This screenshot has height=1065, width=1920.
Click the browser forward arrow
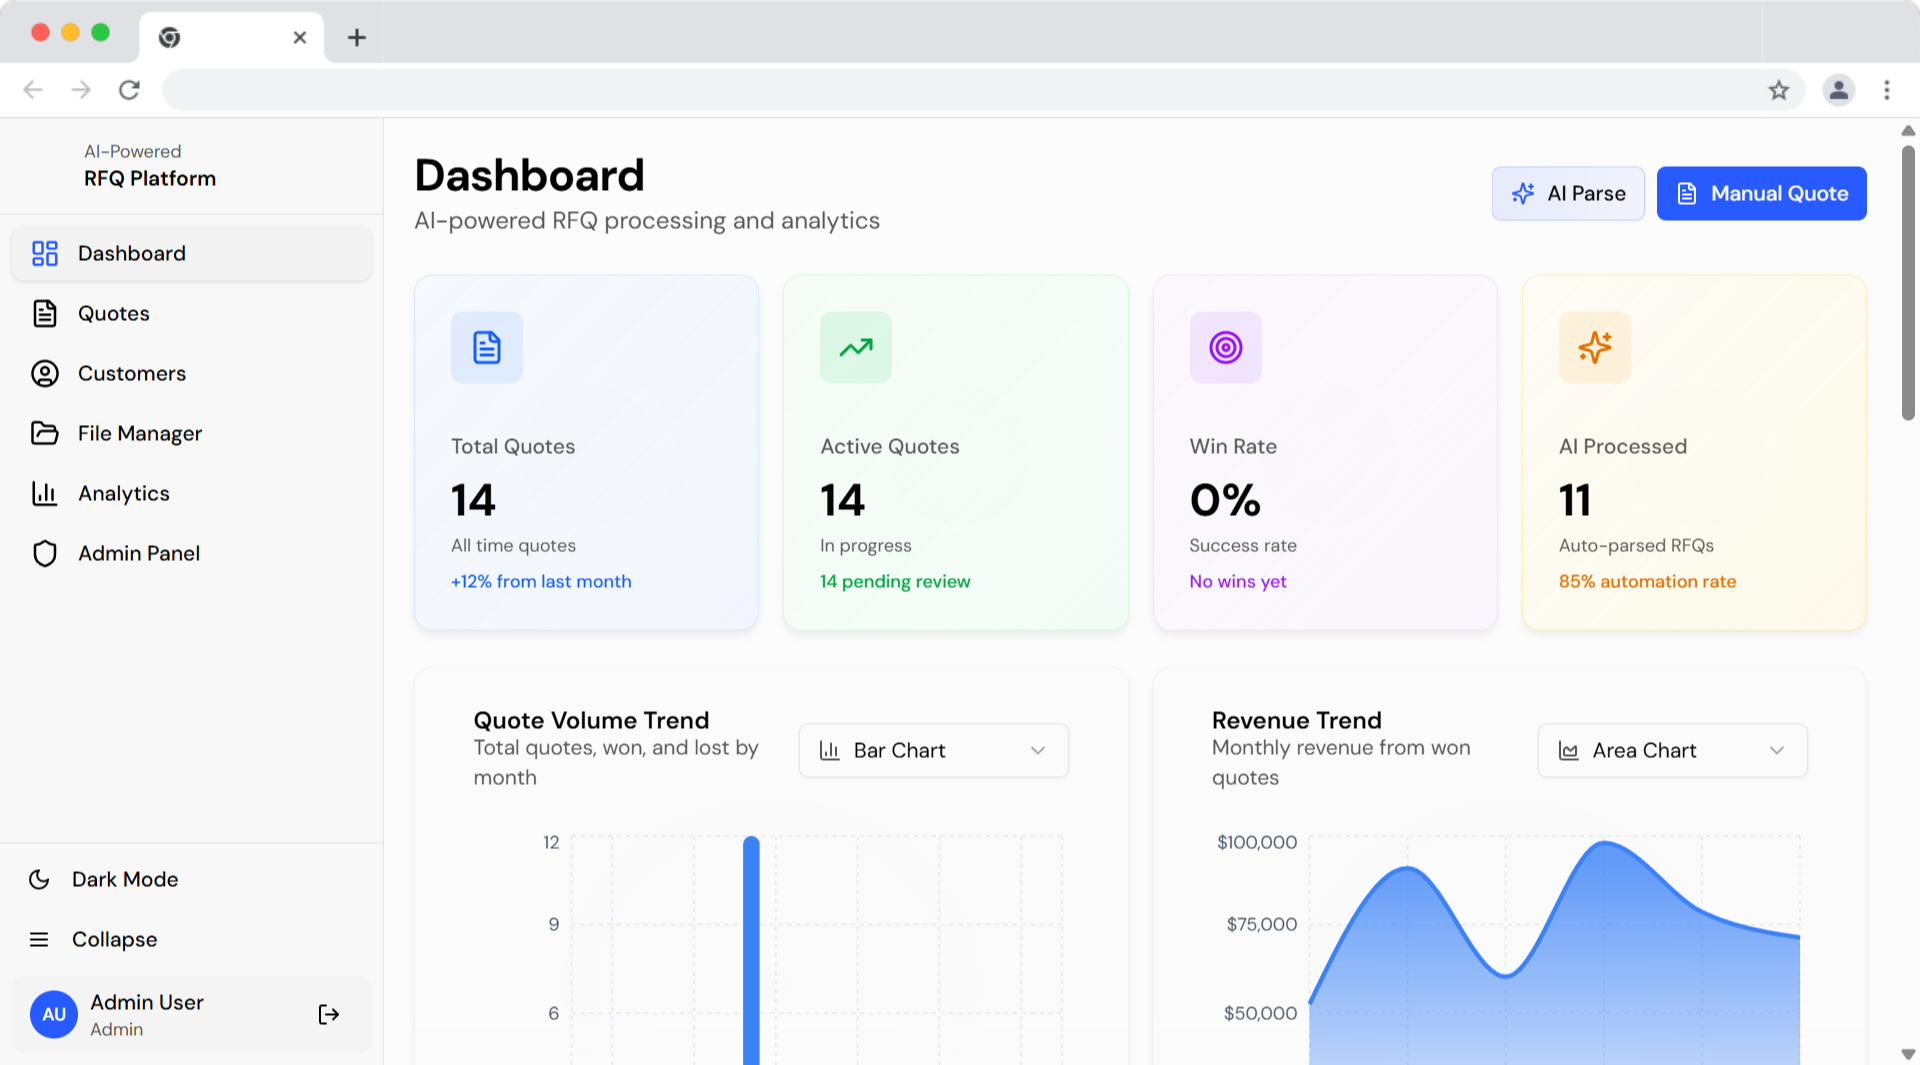click(x=81, y=90)
